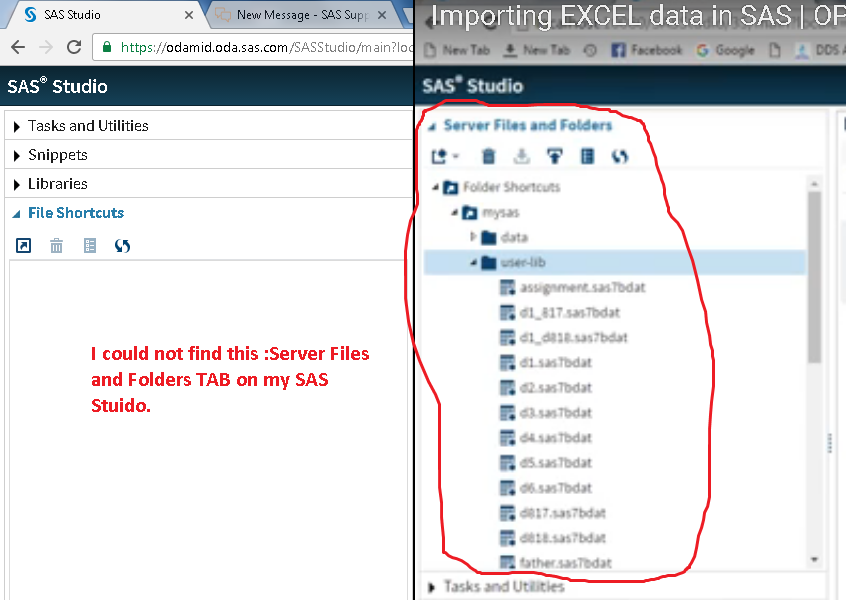The width and height of the screenshot is (846, 600).
Task: Expand the Tasks and Utilities section on left
Action: click(x=16, y=127)
